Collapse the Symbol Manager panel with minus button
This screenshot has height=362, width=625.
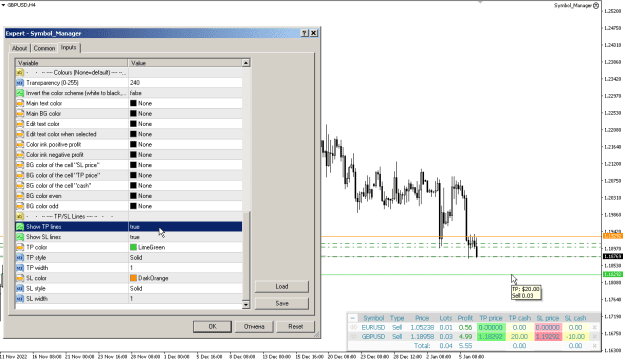point(352,318)
